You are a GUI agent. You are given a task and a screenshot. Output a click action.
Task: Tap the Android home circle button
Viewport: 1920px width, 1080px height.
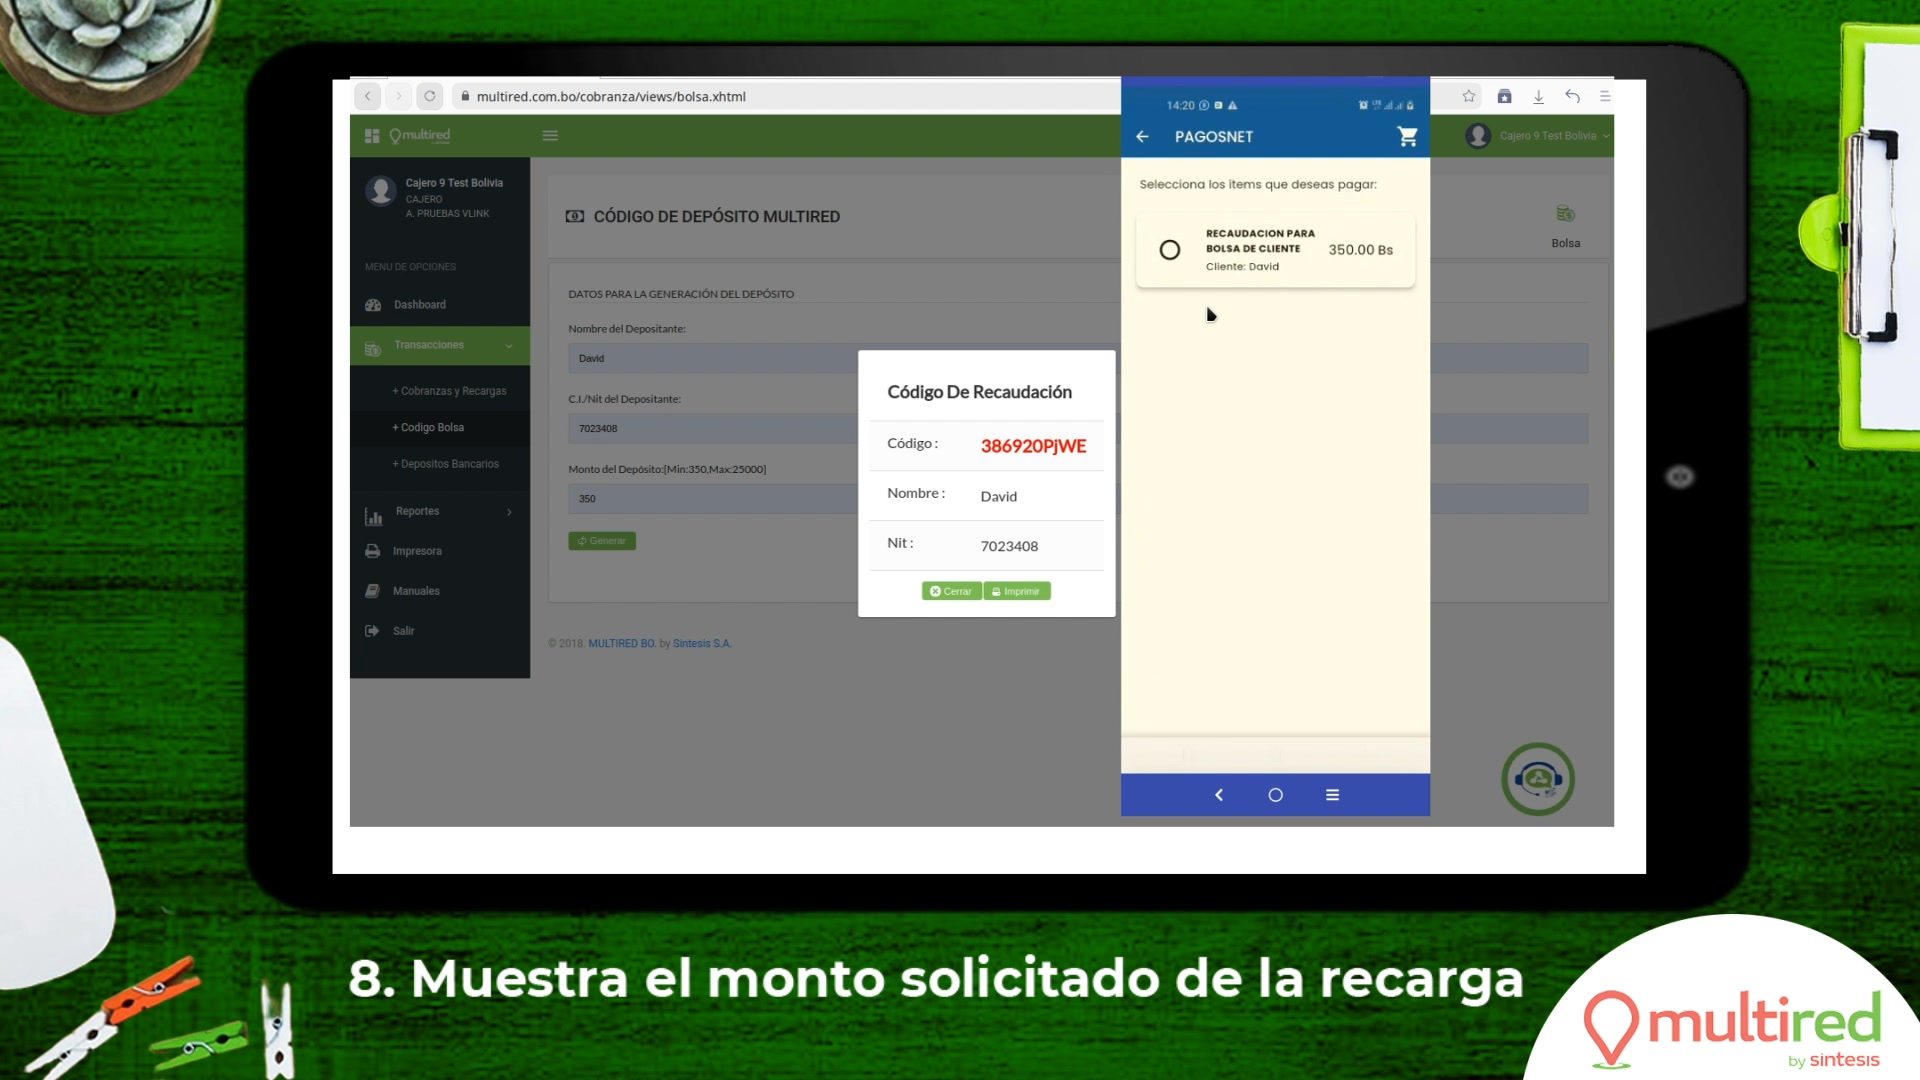click(1275, 795)
